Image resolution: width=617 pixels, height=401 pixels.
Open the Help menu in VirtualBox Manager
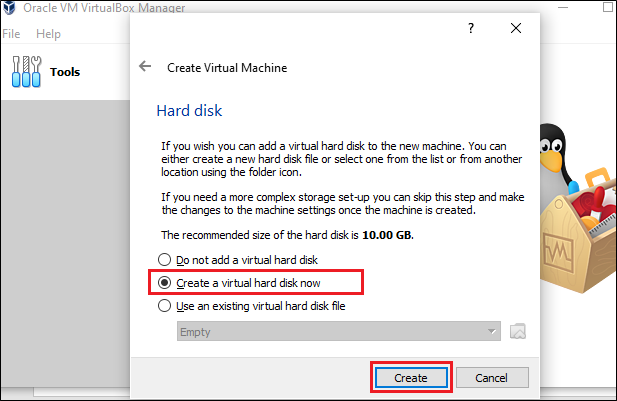click(48, 34)
